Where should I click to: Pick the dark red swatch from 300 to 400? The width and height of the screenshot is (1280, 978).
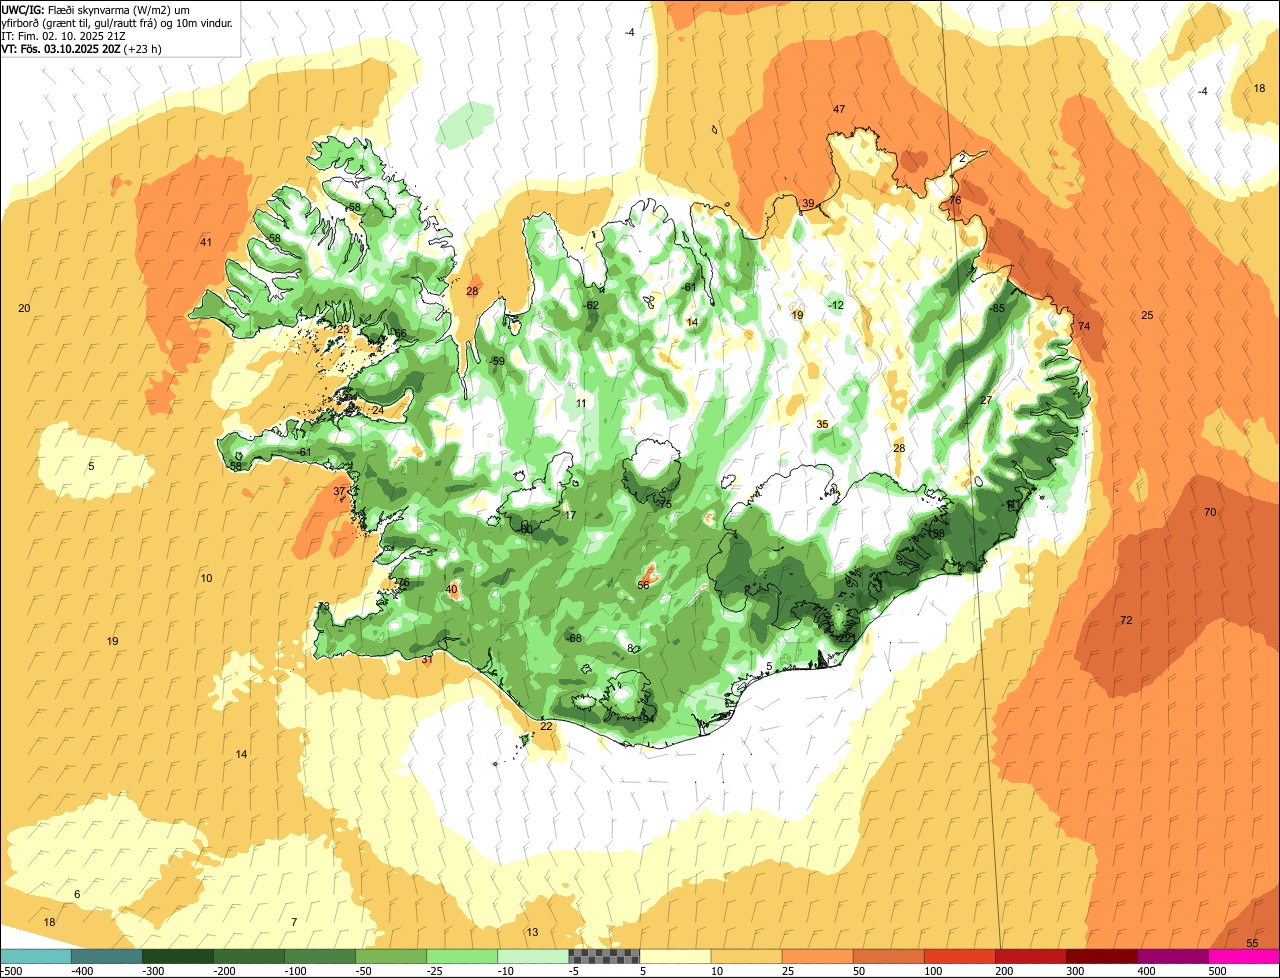1101,957
